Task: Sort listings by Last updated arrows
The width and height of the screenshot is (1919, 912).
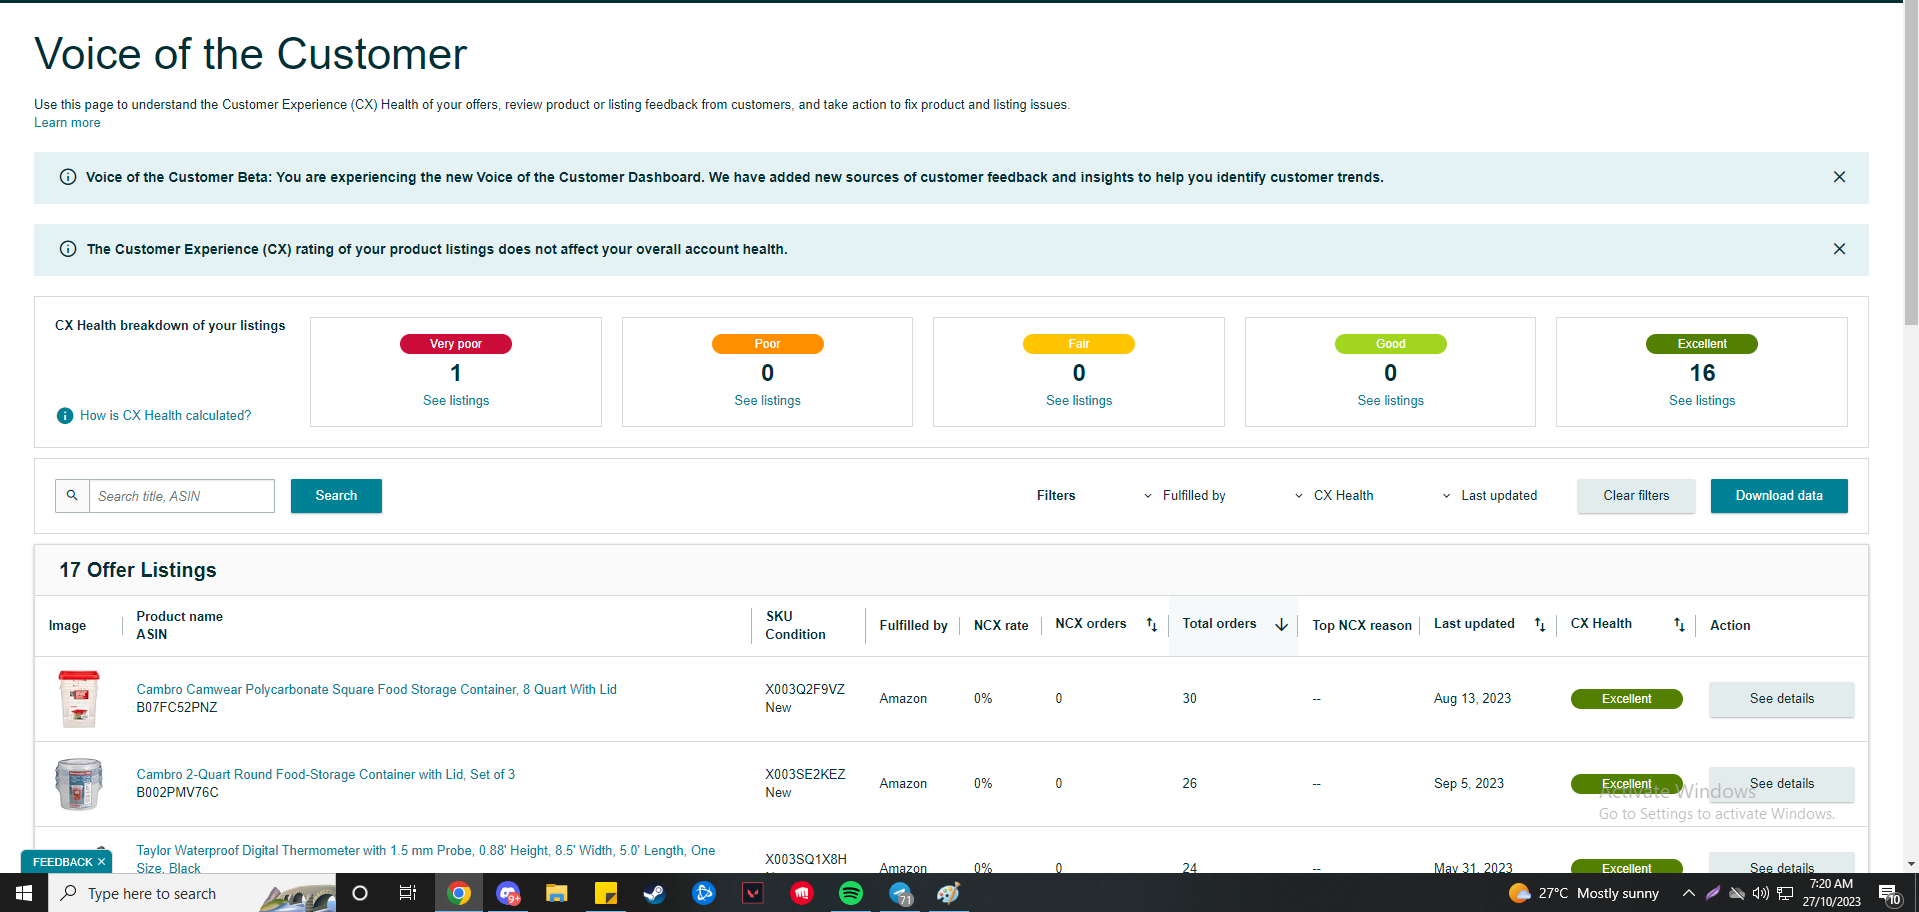Action: point(1539,625)
